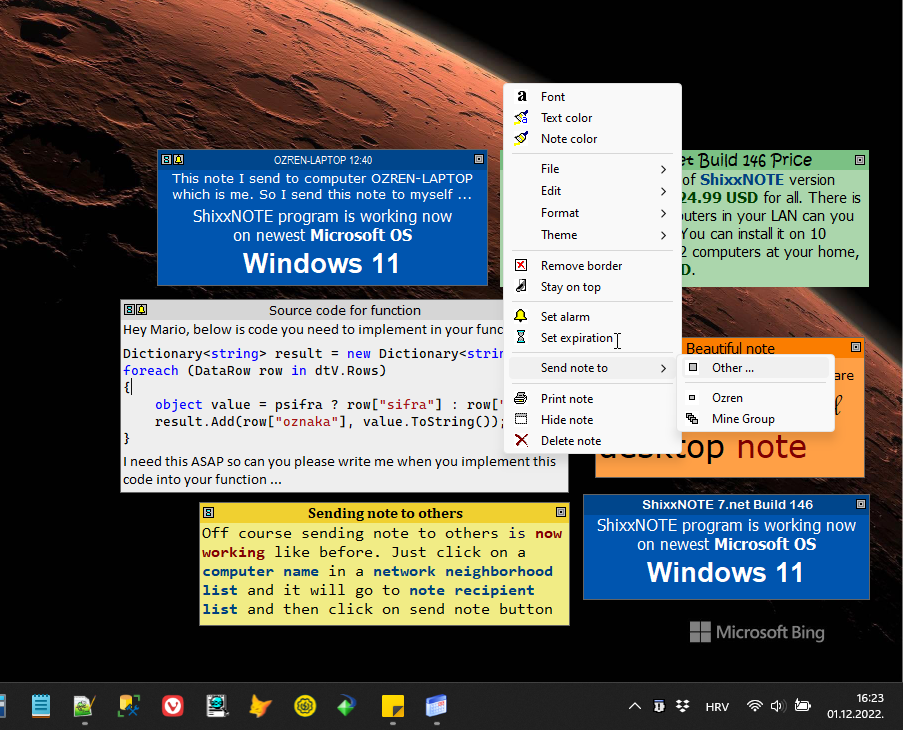This screenshot has width=903, height=730.
Task: Click the Delete note red X icon
Action: pos(520,440)
